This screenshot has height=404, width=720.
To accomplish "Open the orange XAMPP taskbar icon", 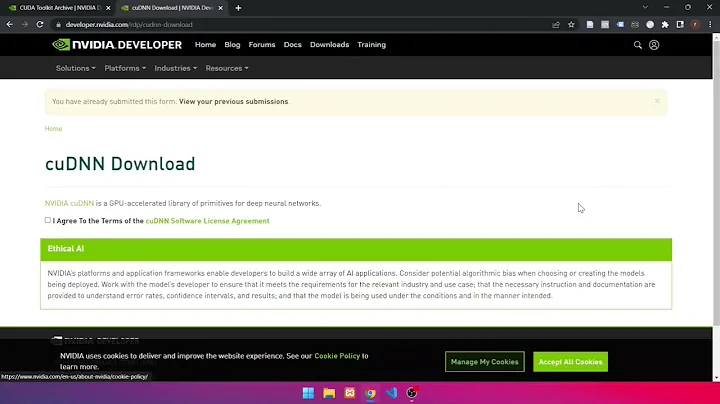I will point(350,393).
